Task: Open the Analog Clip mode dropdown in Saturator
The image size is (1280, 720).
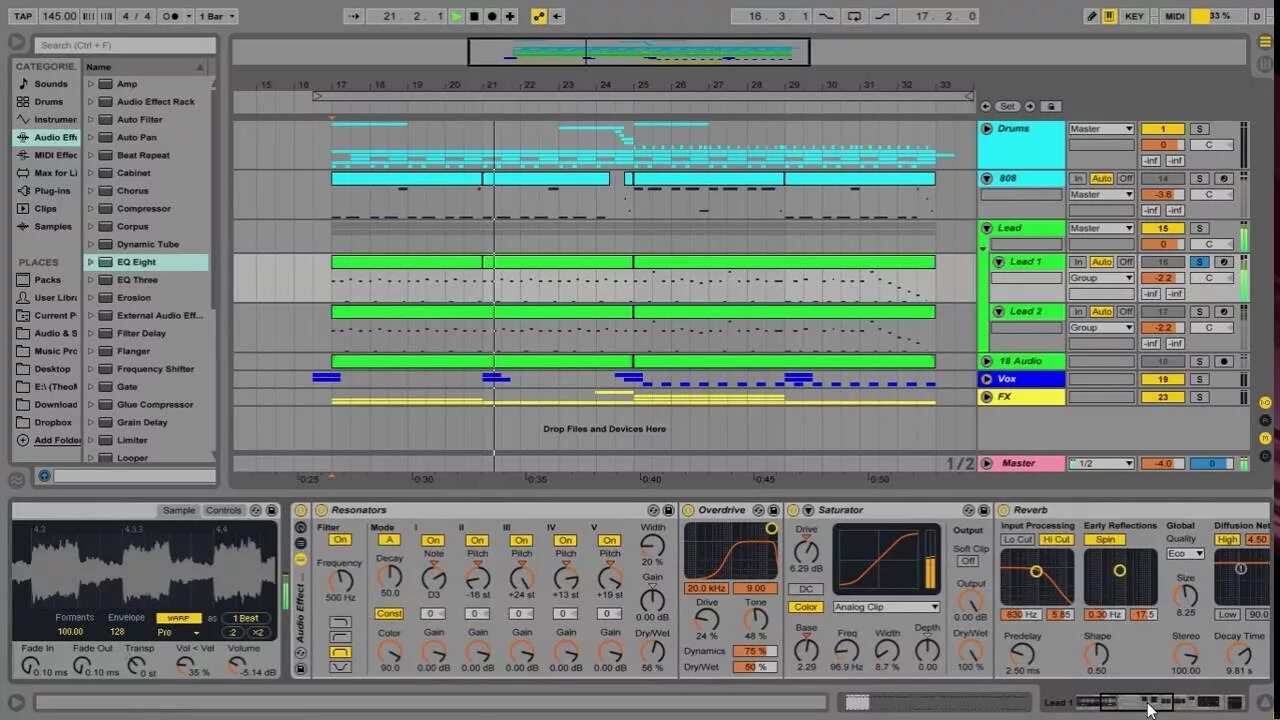Action: coord(886,607)
